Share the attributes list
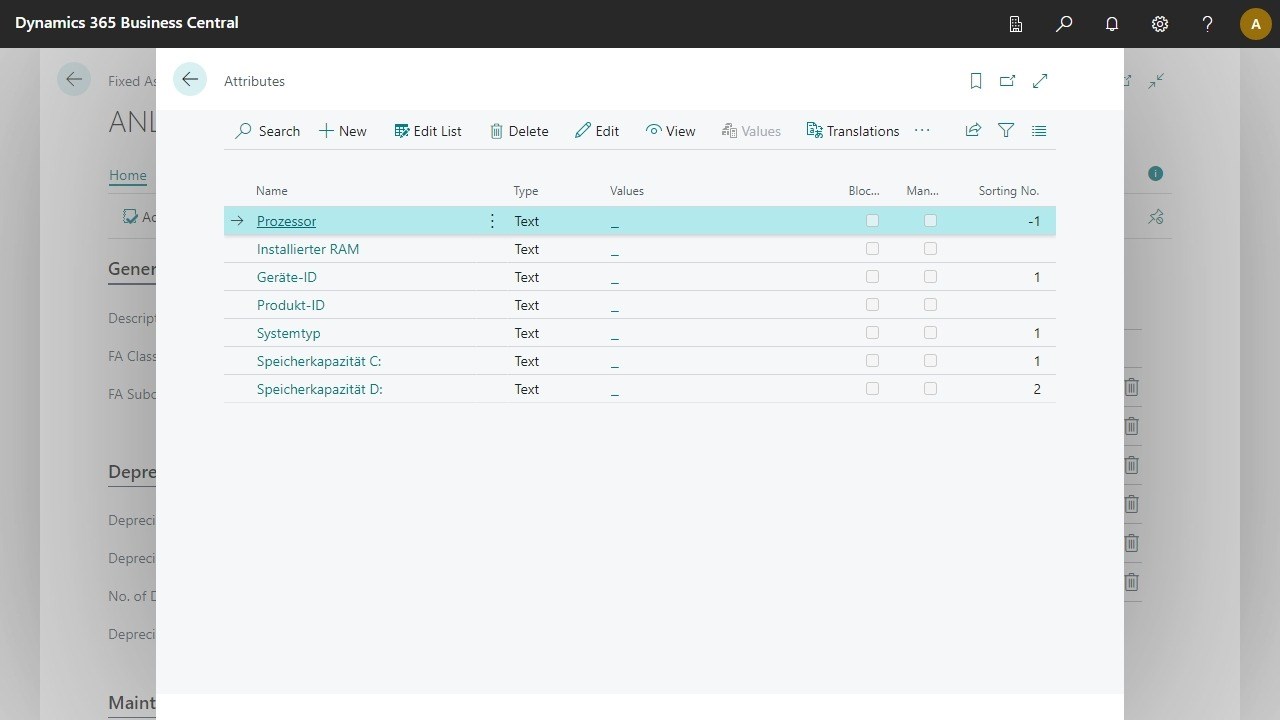Image resolution: width=1280 pixels, height=720 pixels. (972, 130)
